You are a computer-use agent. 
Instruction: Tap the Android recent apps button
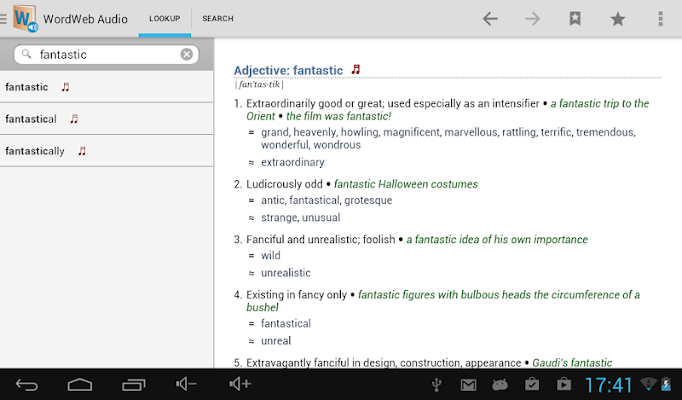pyautogui.click(x=134, y=384)
